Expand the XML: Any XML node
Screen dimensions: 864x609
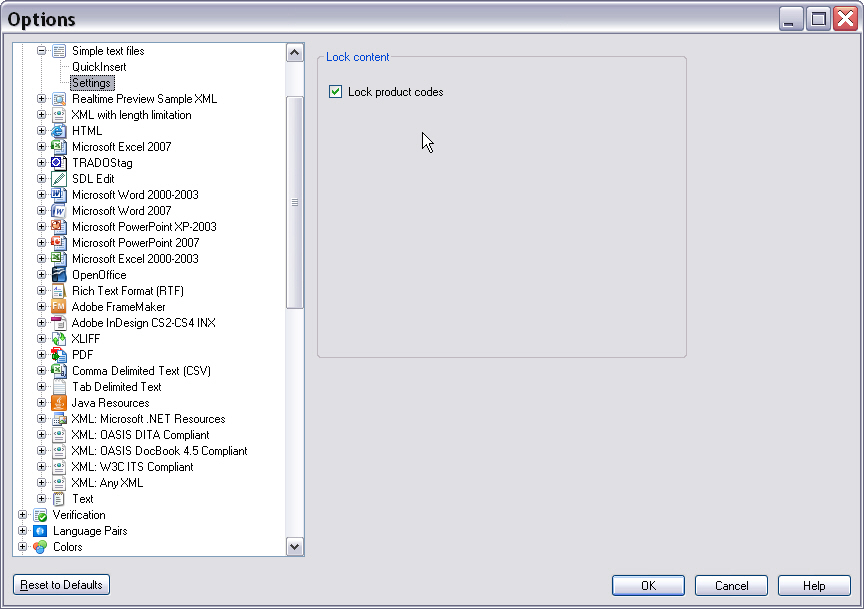(x=41, y=482)
